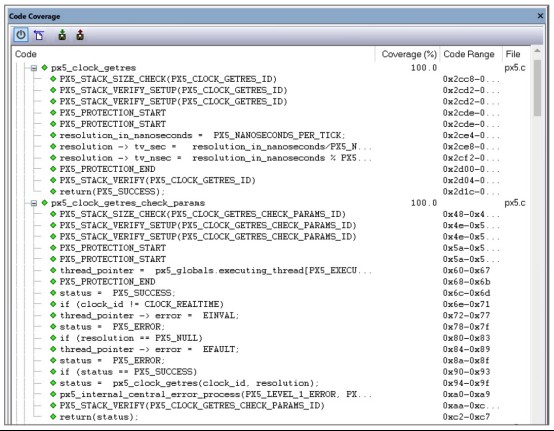This screenshot has height=431, width=554.
Task: Click the green diamond beside return(status);
Action: [53, 417]
